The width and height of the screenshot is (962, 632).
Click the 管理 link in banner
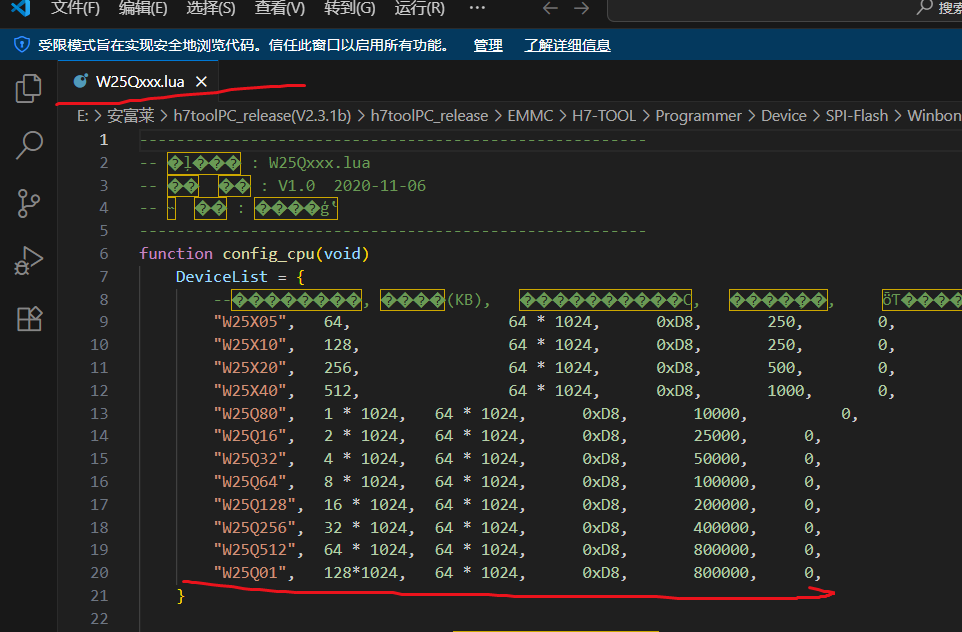(x=488, y=45)
